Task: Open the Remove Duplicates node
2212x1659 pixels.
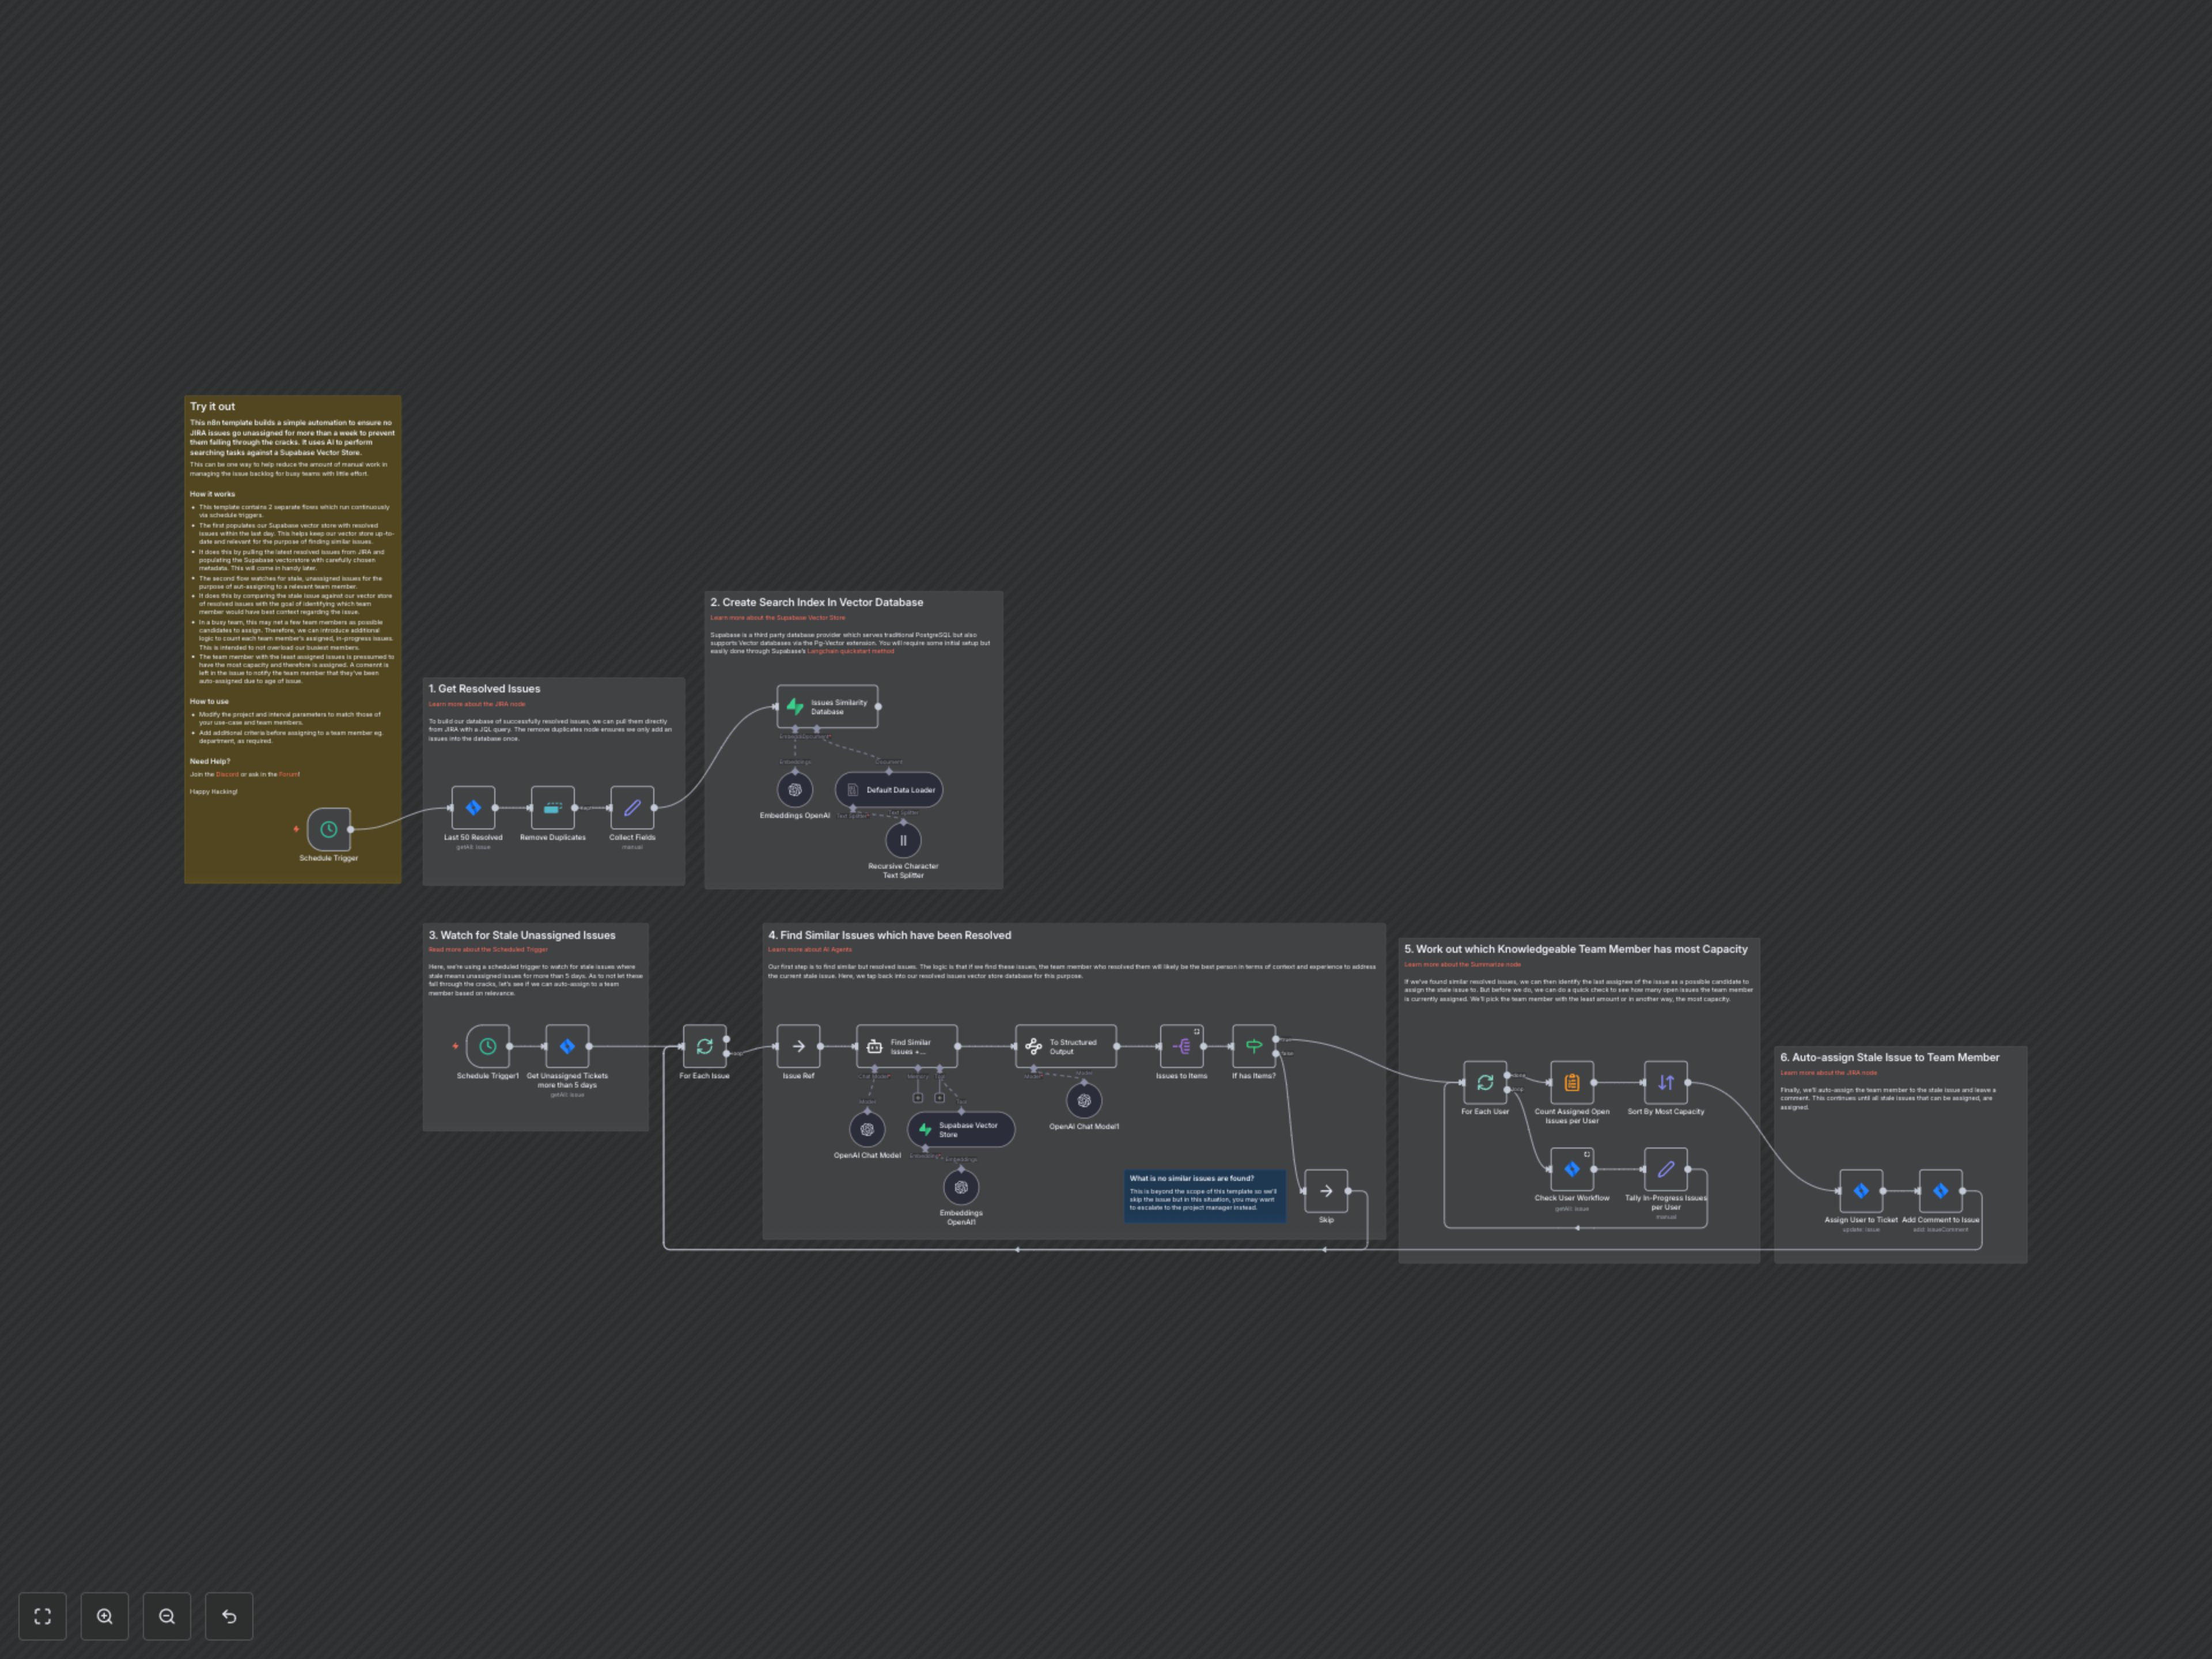Action: (x=552, y=807)
